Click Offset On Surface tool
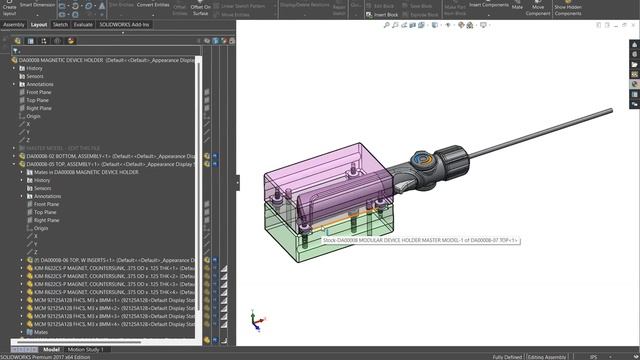Viewport: 640px width, 360px height. [x=200, y=8]
